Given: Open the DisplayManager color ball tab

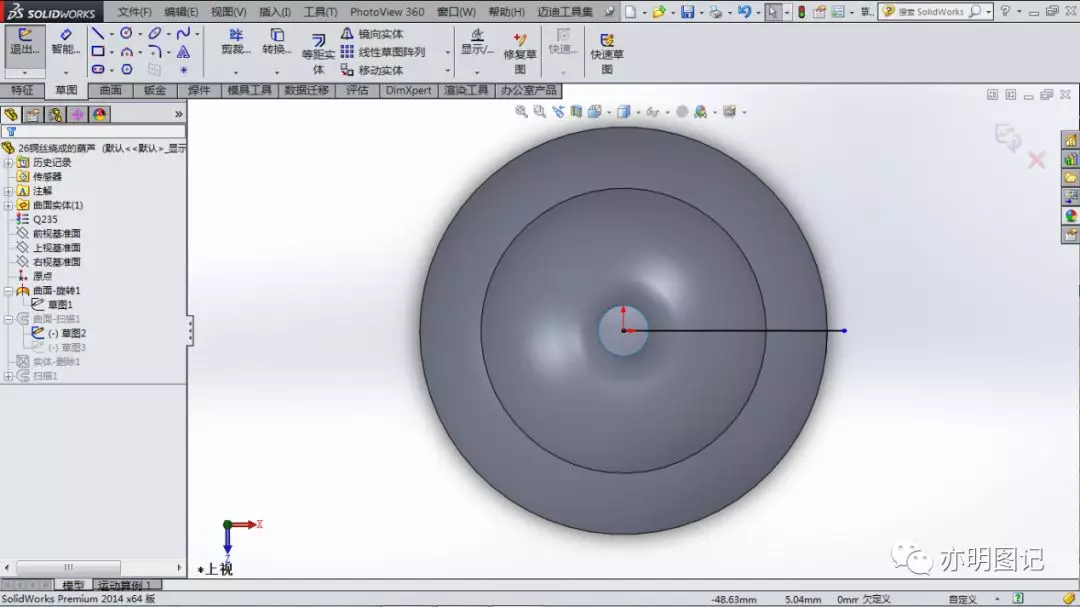Looking at the screenshot, I should tap(99, 114).
